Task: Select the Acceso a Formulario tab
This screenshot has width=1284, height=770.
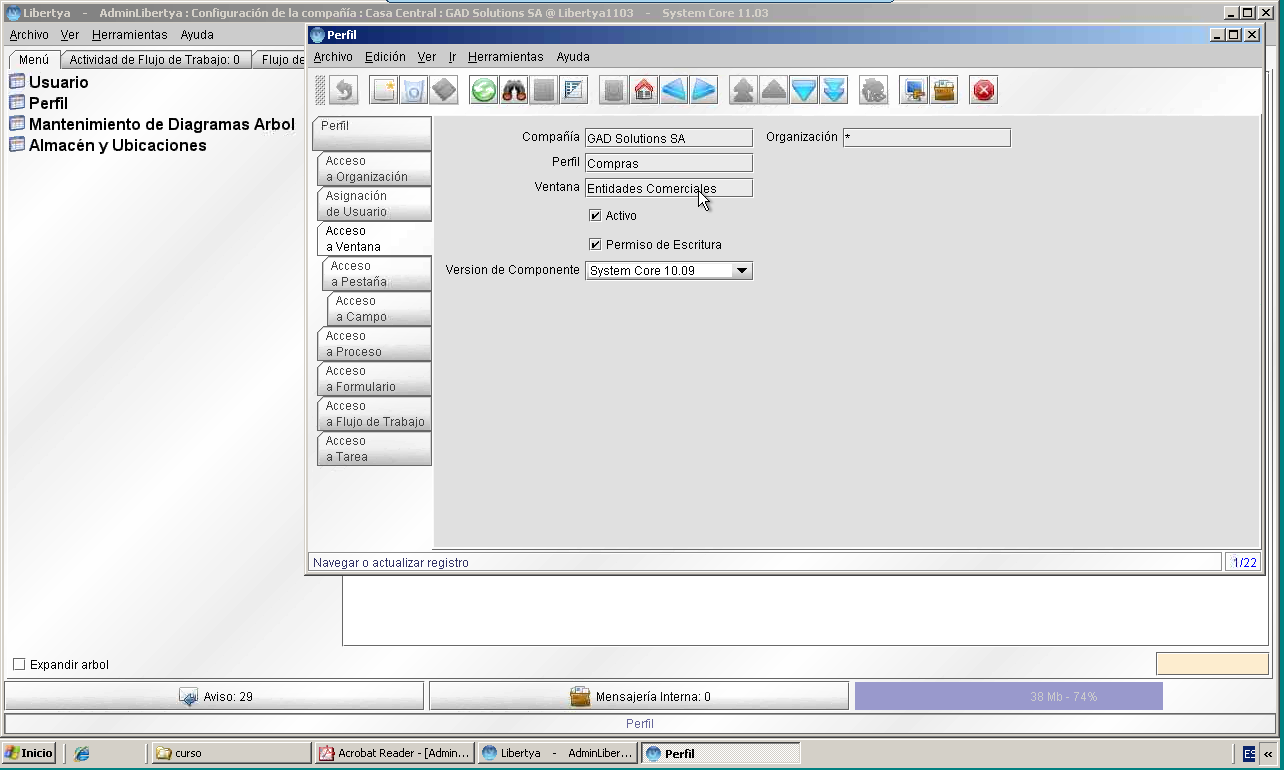Action: pyautogui.click(x=374, y=379)
